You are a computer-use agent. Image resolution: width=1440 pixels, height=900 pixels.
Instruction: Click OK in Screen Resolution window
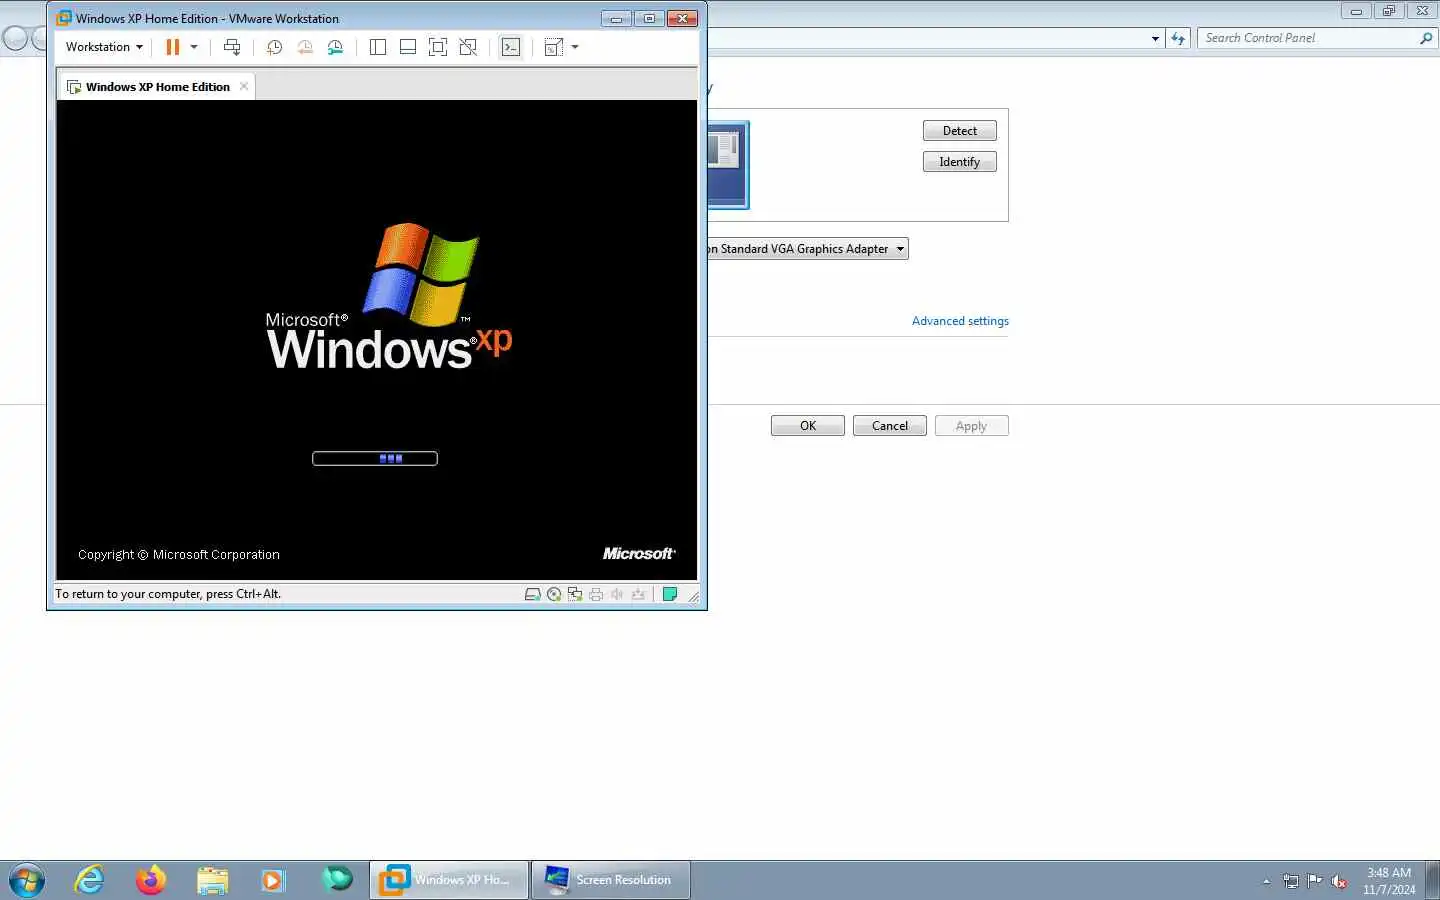(808, 426)
